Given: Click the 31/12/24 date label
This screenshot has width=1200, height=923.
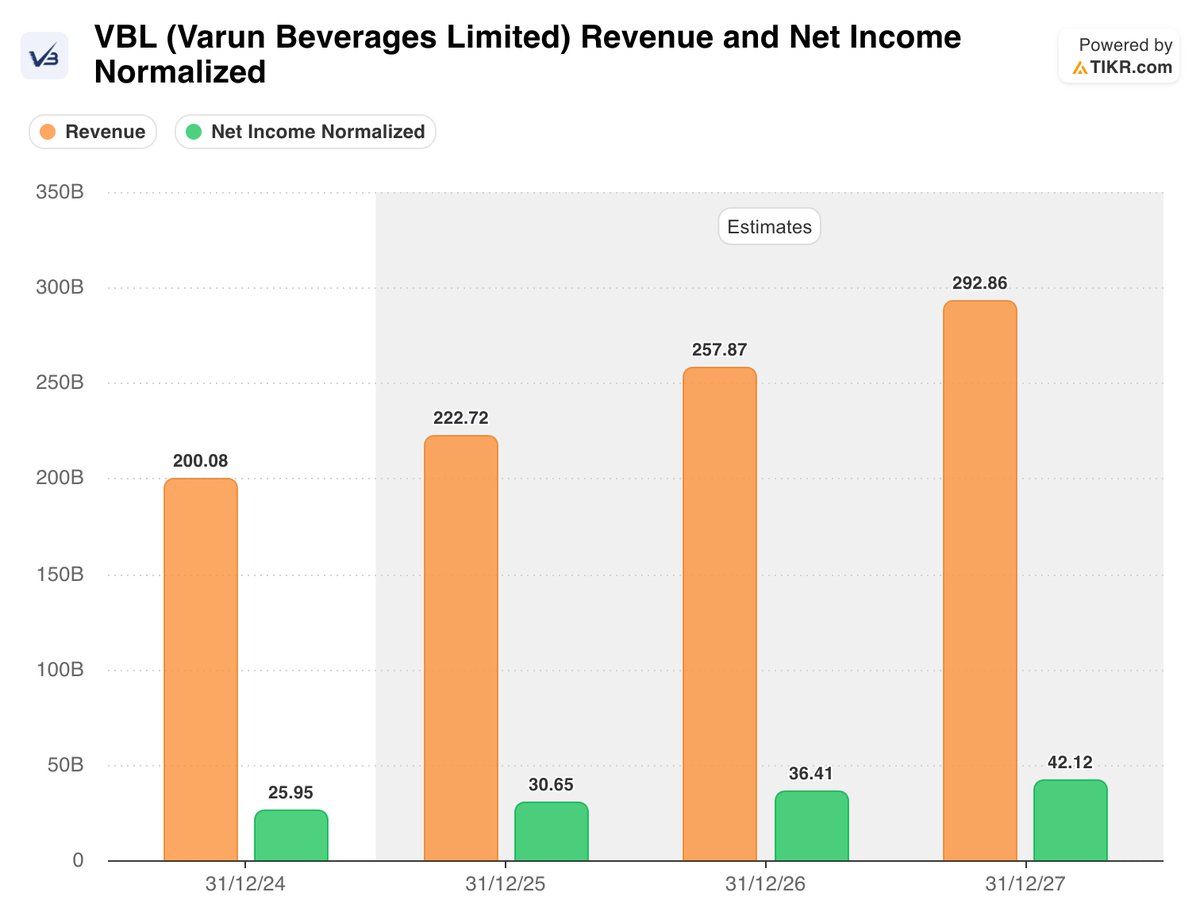Looking at the screenshot, I should (246, 884).
